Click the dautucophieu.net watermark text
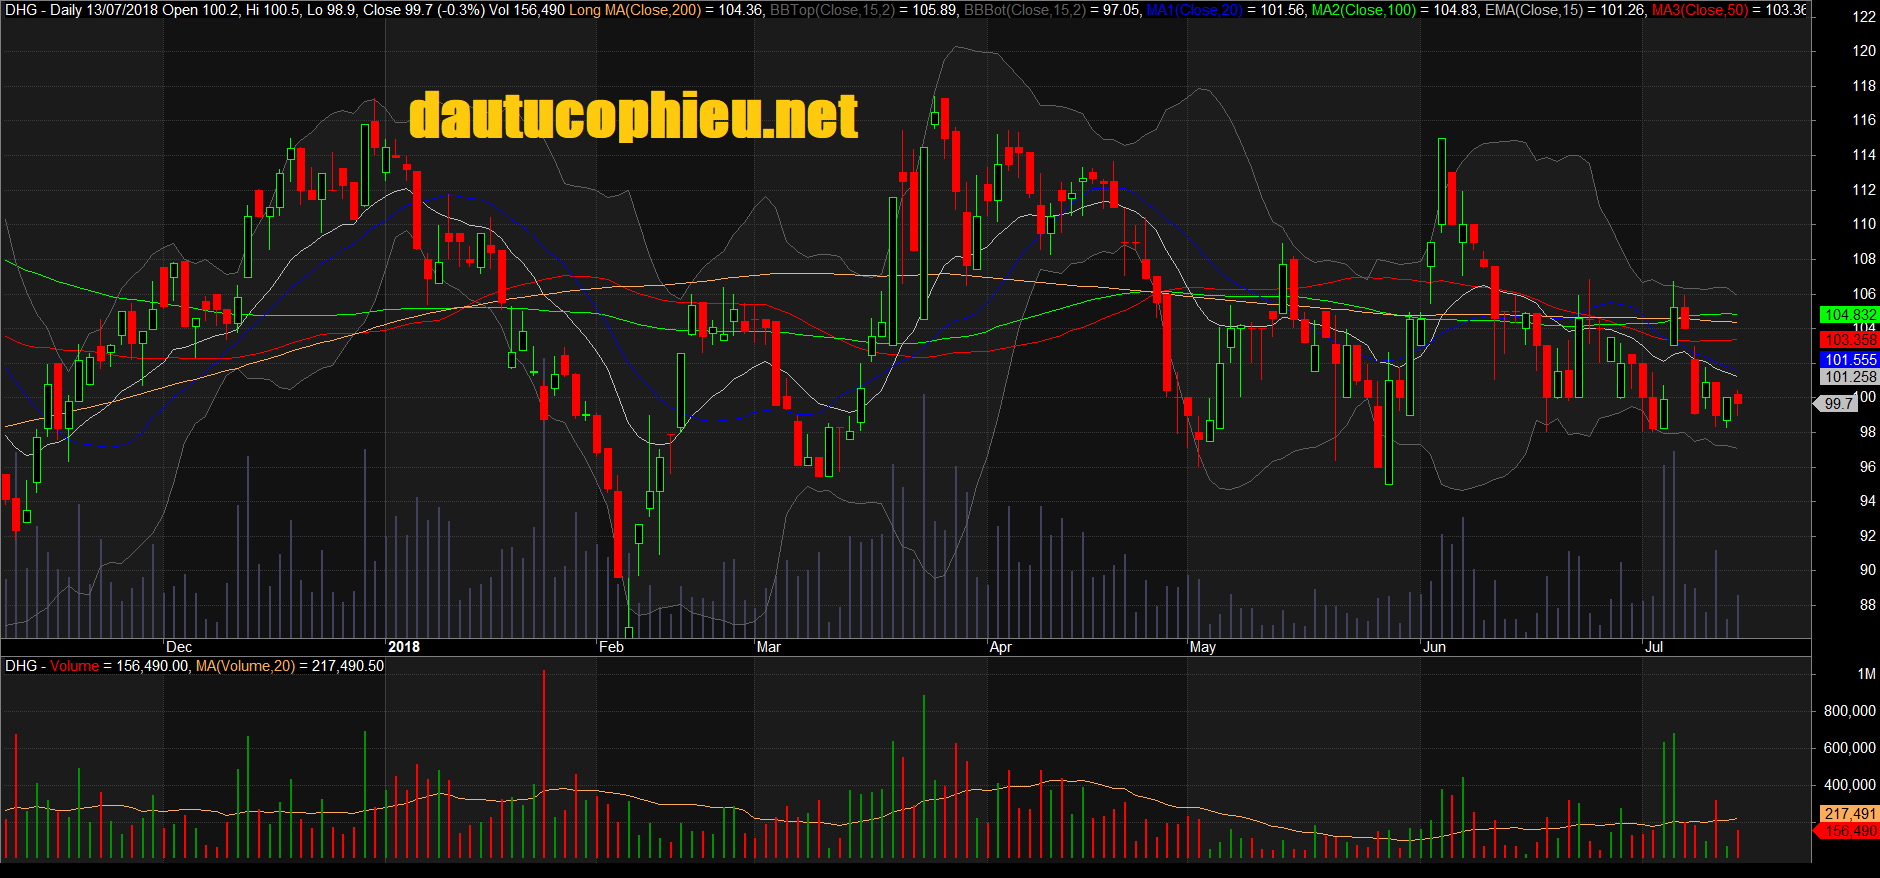The image size is (1880, 878). pos(633,116)
